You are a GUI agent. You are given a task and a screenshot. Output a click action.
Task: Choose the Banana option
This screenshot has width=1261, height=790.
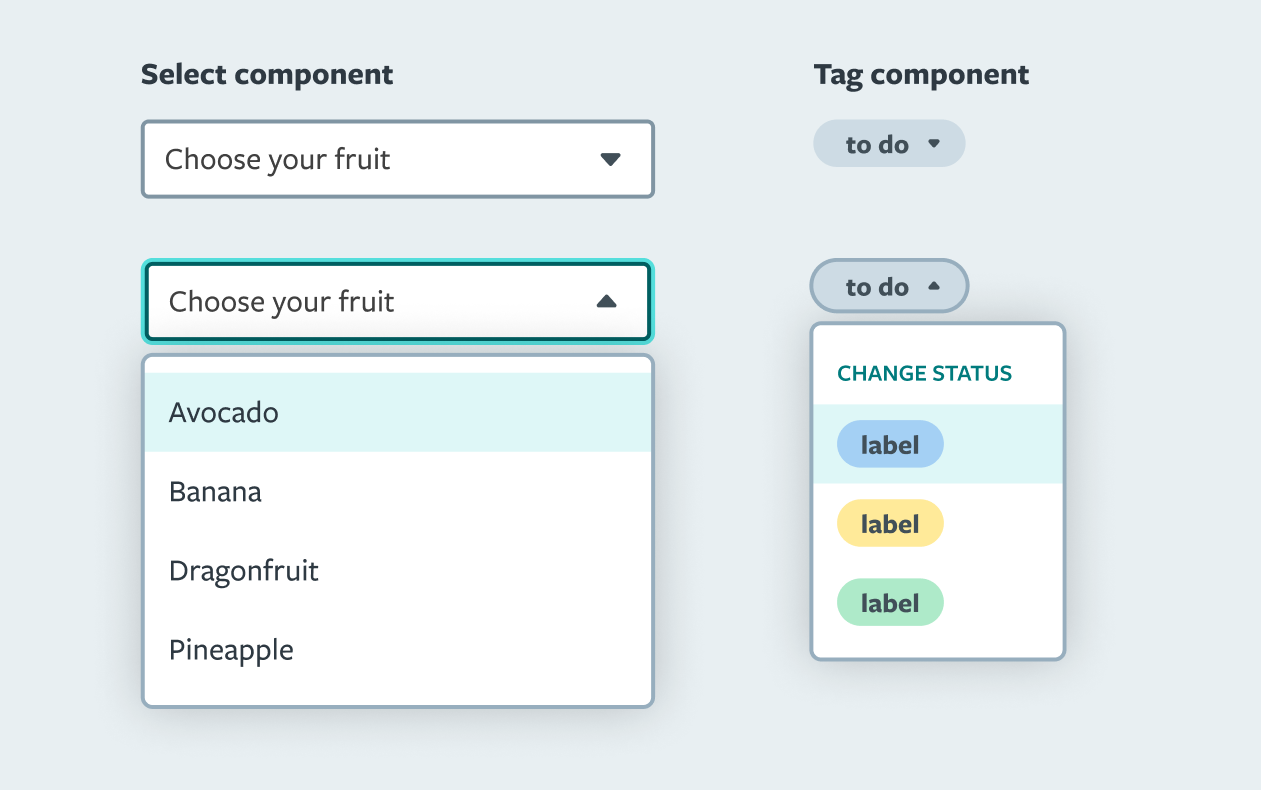[215, 492]
